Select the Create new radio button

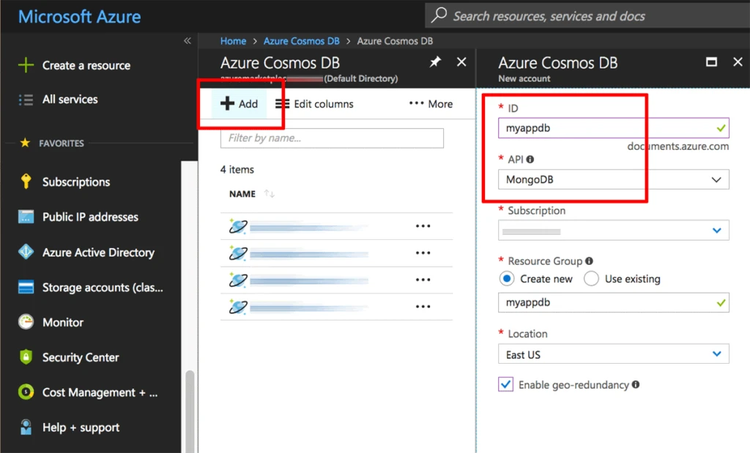click(507, 278)
